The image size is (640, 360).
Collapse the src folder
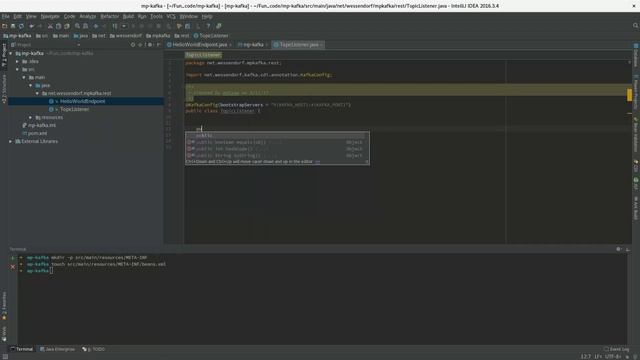pos(18,69)
